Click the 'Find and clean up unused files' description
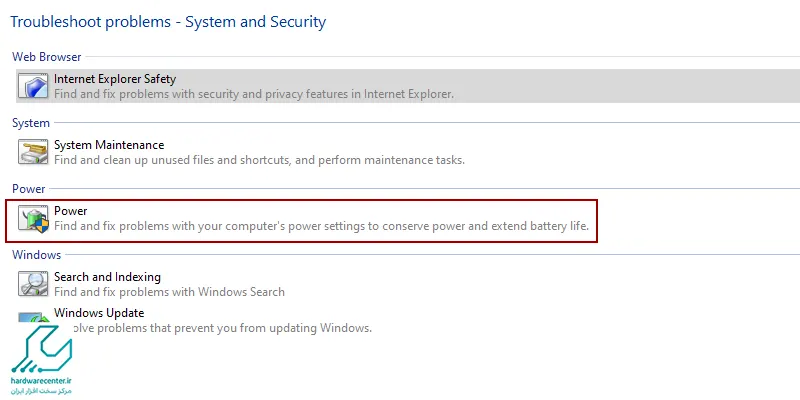This screenshot has width=800, height=400. (259, 160)
